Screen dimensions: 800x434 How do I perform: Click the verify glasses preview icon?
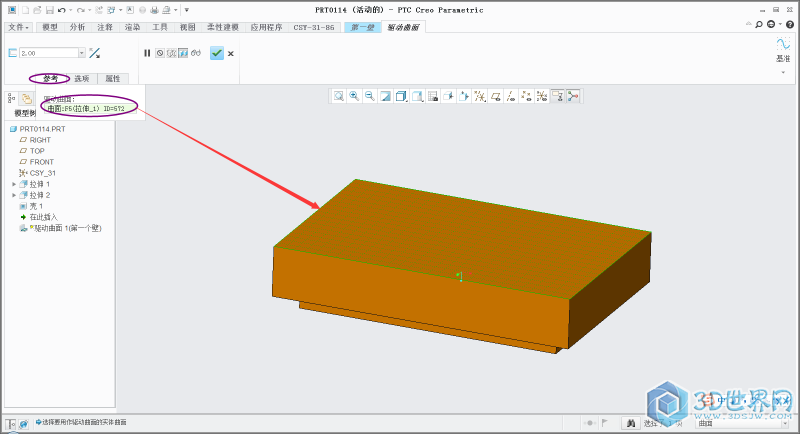(x=196, y=53)
